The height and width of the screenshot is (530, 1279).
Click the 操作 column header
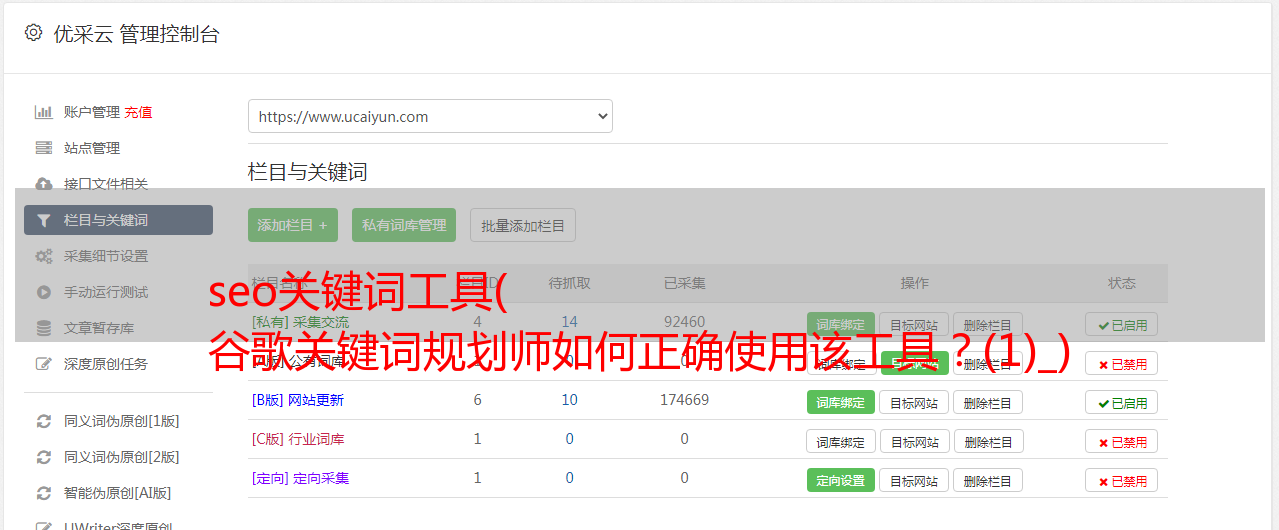(x=914, y=283)
